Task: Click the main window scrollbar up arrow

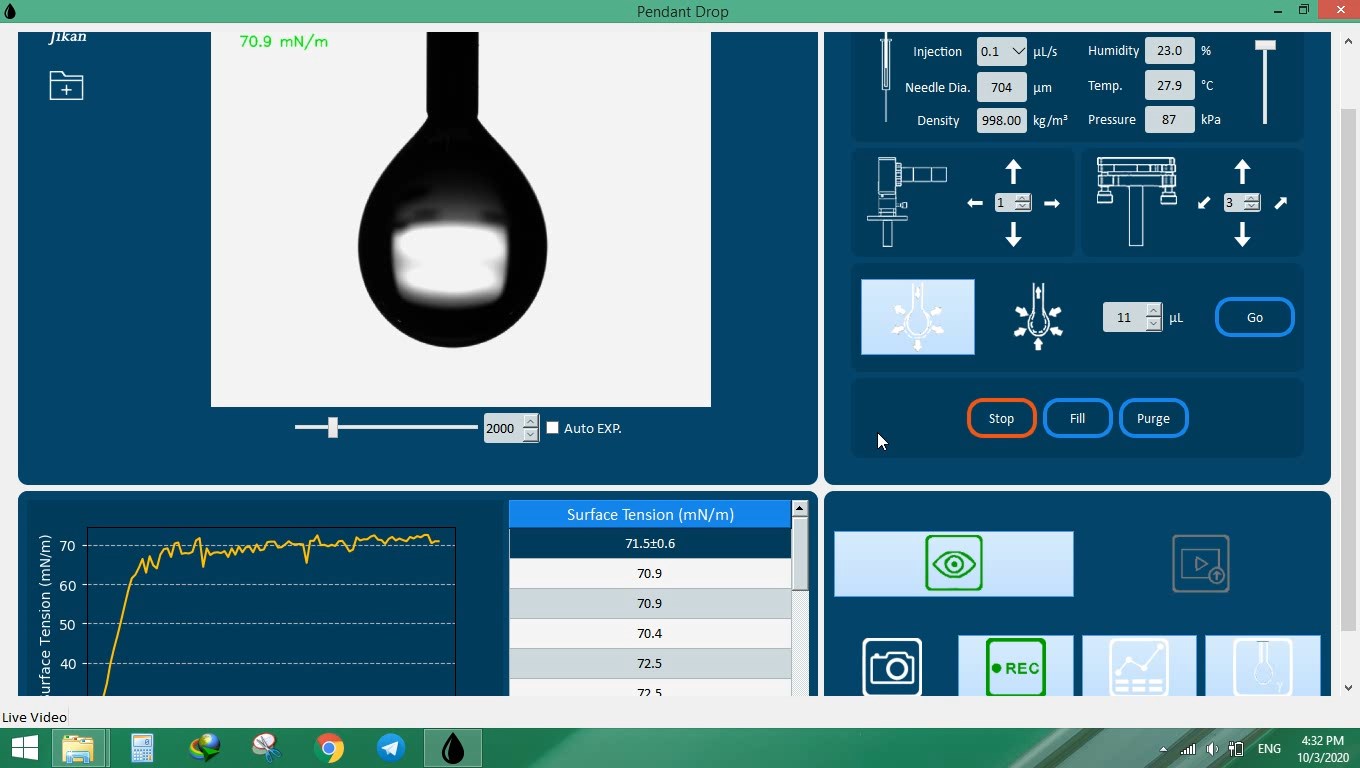Action: (x=1348, y=41)
